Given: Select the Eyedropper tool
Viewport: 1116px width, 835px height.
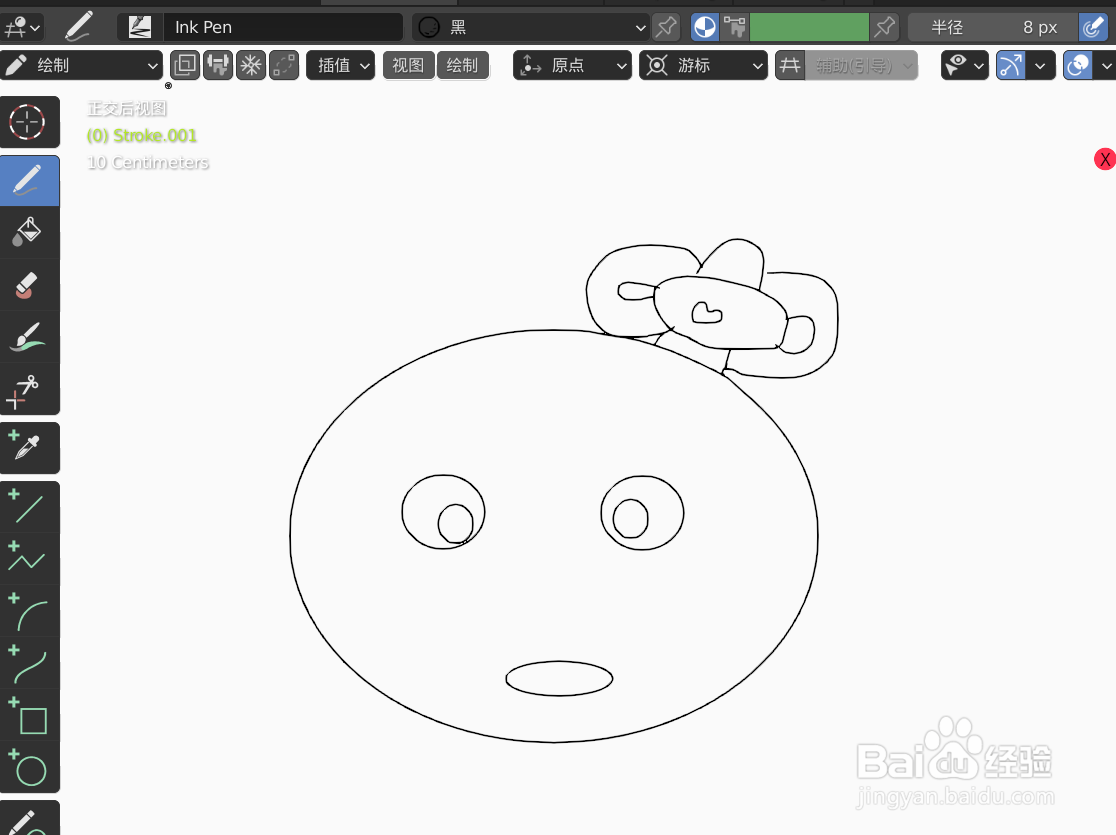Looking at the screenshot, I should (x=28, y=448).
